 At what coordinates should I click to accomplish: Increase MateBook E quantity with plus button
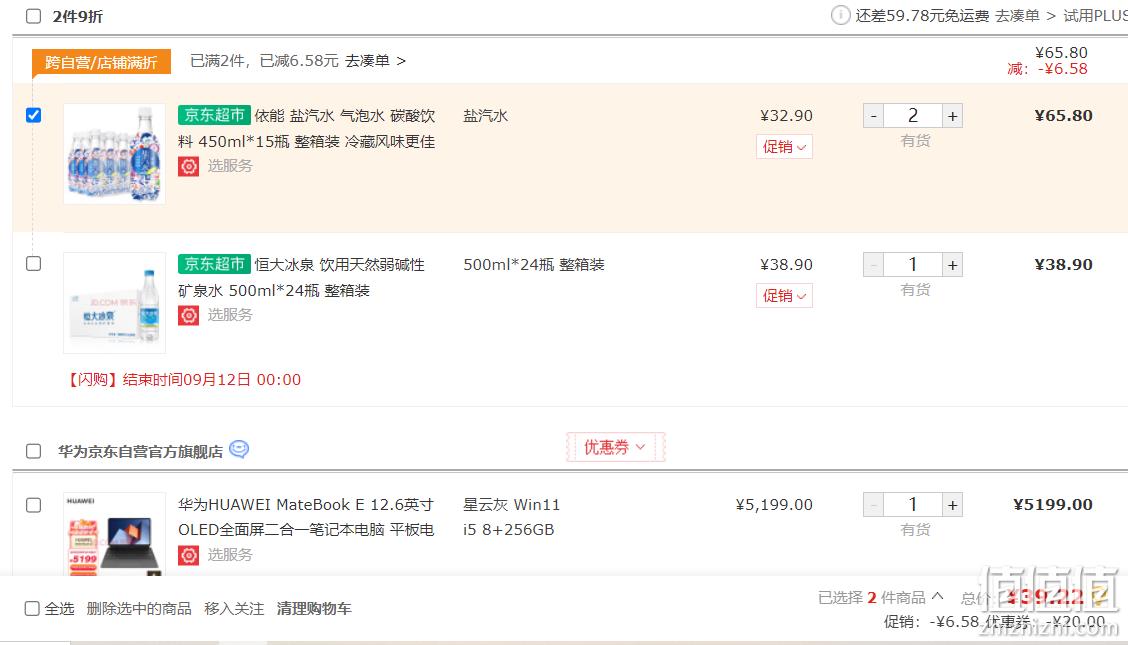tap(952, 505)
